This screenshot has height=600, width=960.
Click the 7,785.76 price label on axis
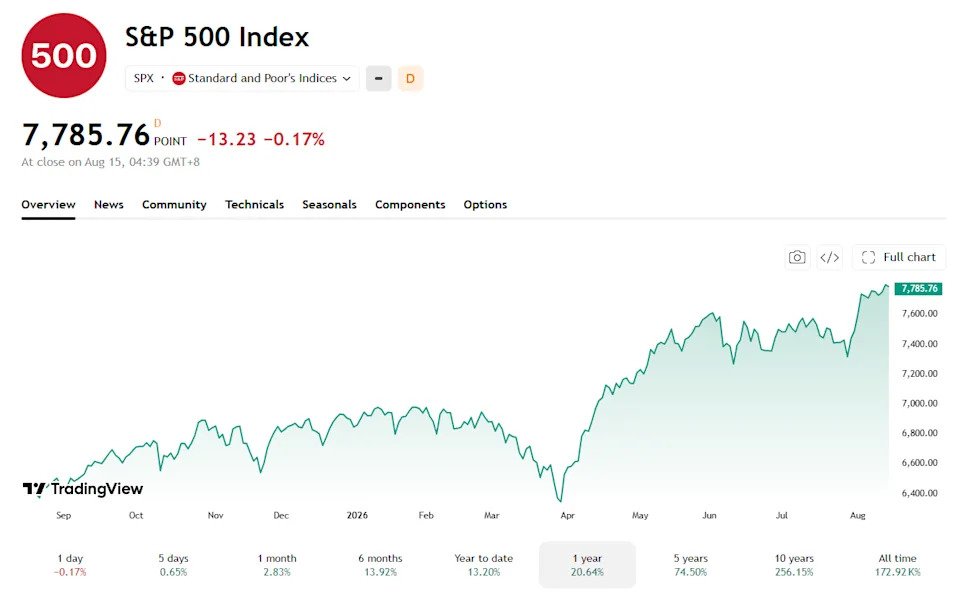tap(918, 288)
